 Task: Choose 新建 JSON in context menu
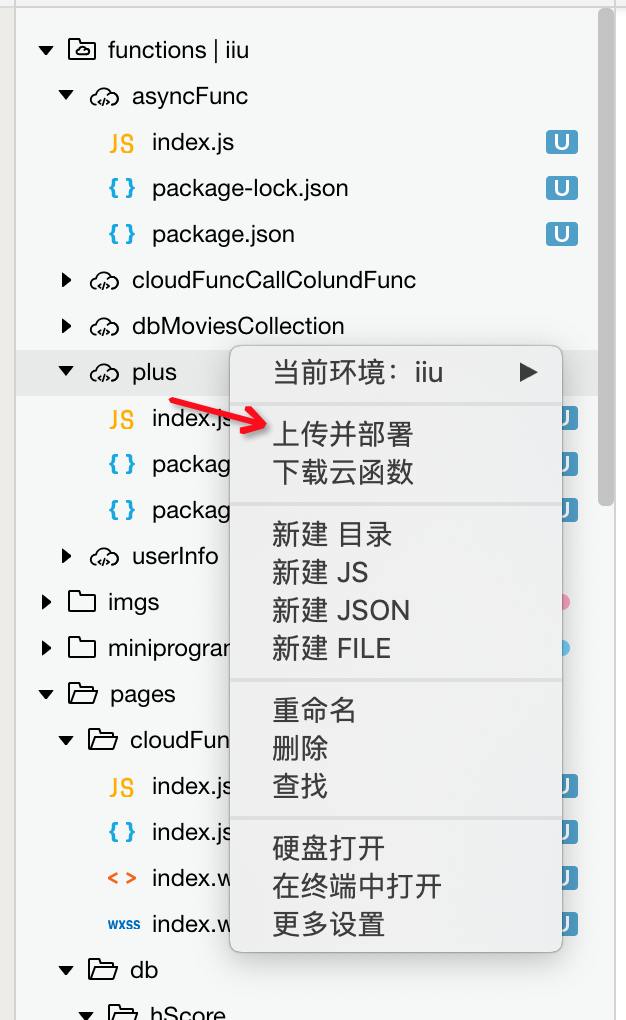click(x=341, y=611)
